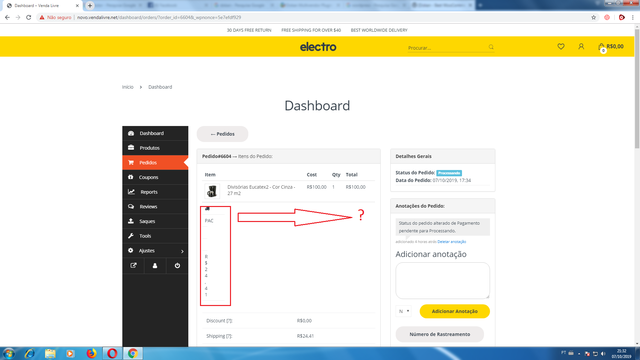Open the Windows Start button
Viewport: 640px width, 360px height.
(x=9, y=353)
